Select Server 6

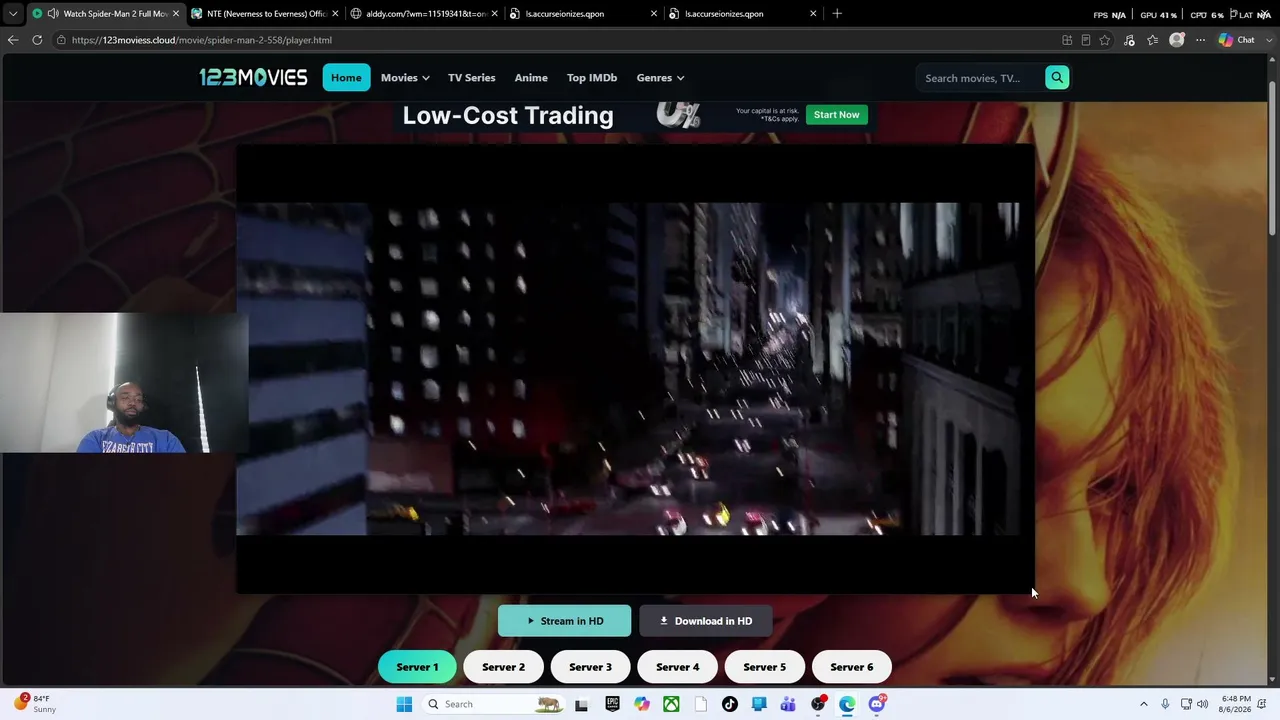(x=851, y=667)
